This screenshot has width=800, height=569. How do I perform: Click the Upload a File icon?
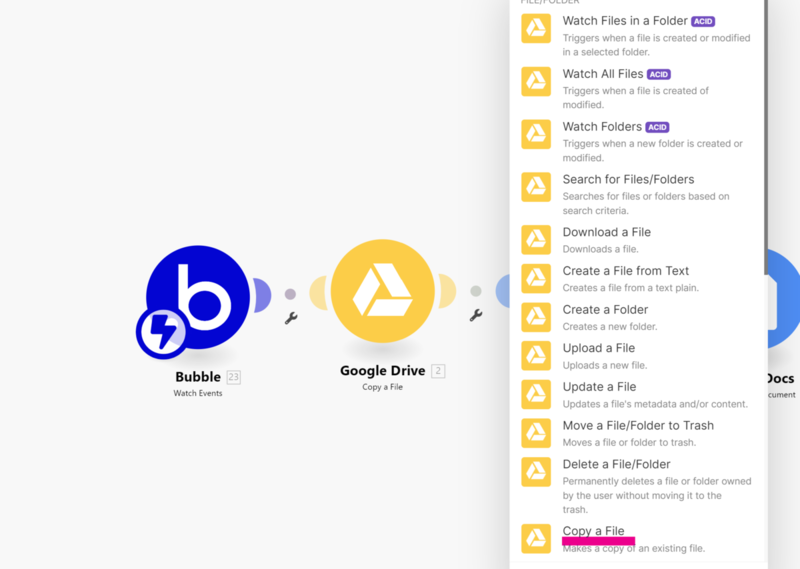(x=536, y=356)
